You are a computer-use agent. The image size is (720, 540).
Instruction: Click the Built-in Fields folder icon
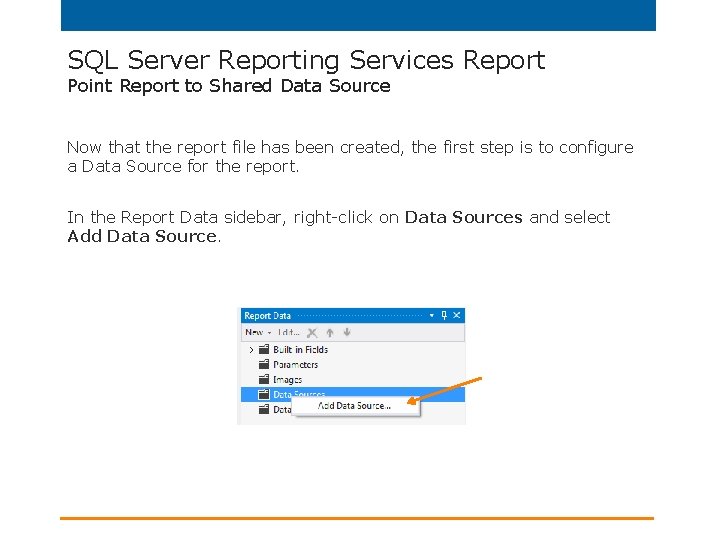click(263, 350)
